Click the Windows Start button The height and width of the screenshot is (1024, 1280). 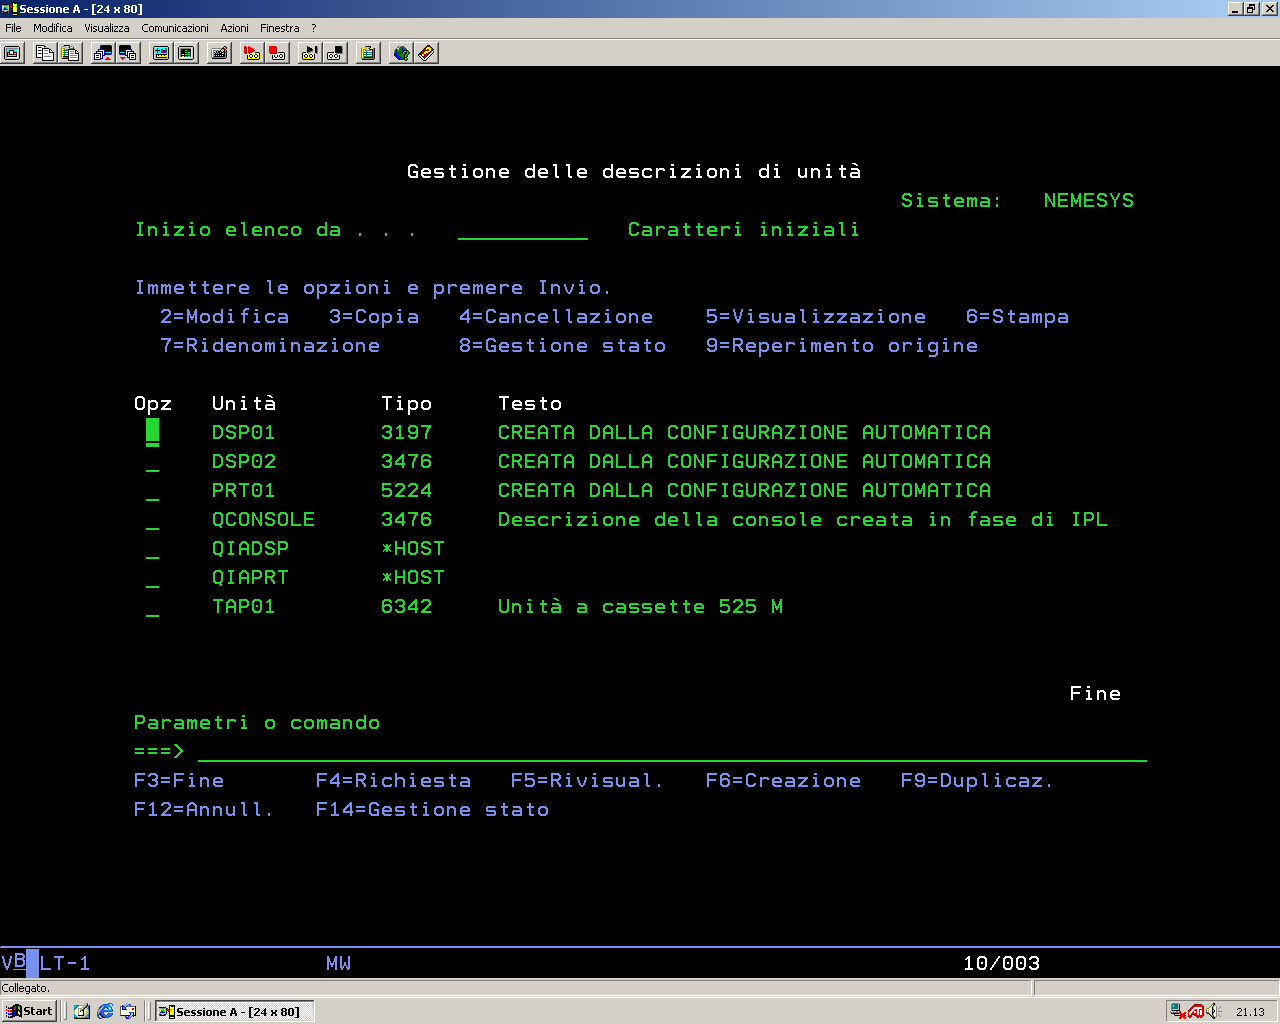pos(29,1011)
